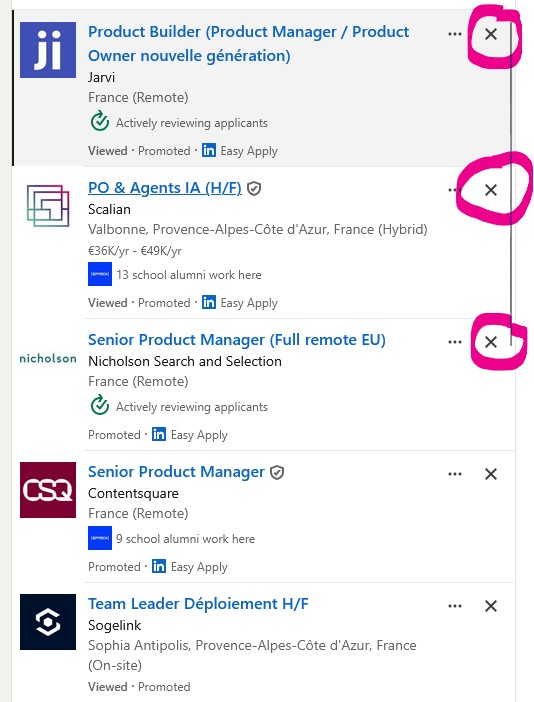Click the '€36K/yr - €49K/yr' salary text
Viewport: 534px width, 702px height.
click(135, 251)
